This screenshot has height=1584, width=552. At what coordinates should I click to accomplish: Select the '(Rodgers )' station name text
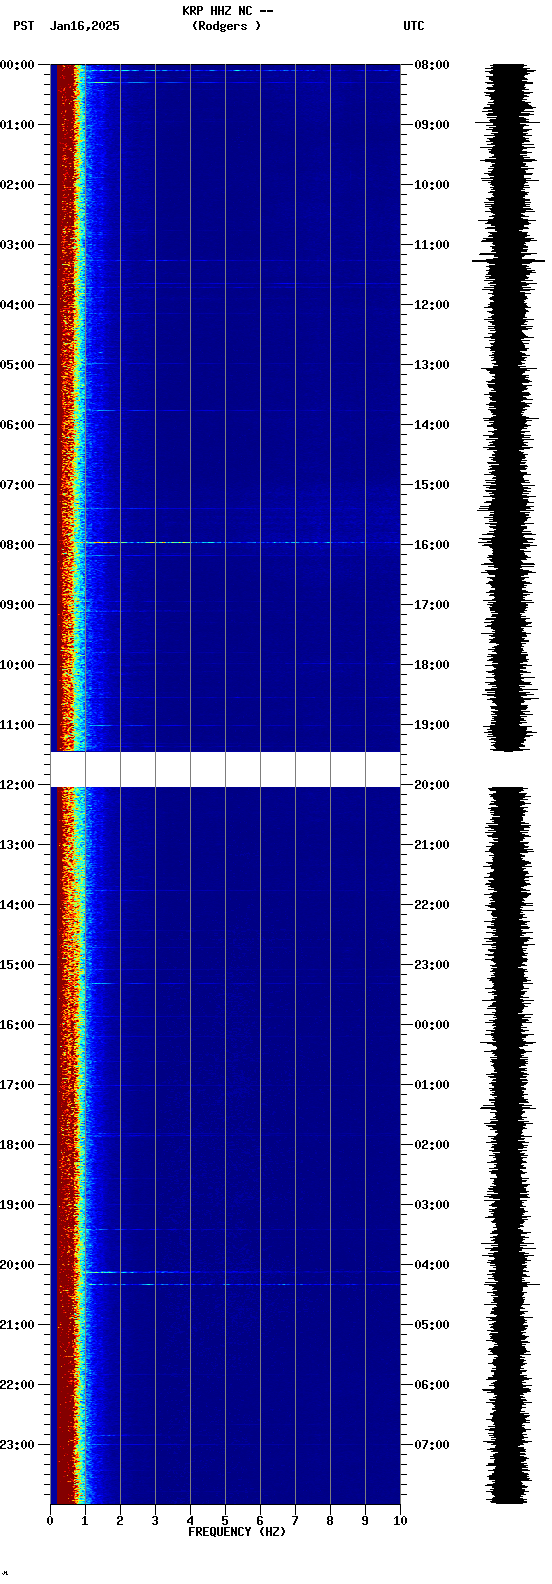pos(227,26)
